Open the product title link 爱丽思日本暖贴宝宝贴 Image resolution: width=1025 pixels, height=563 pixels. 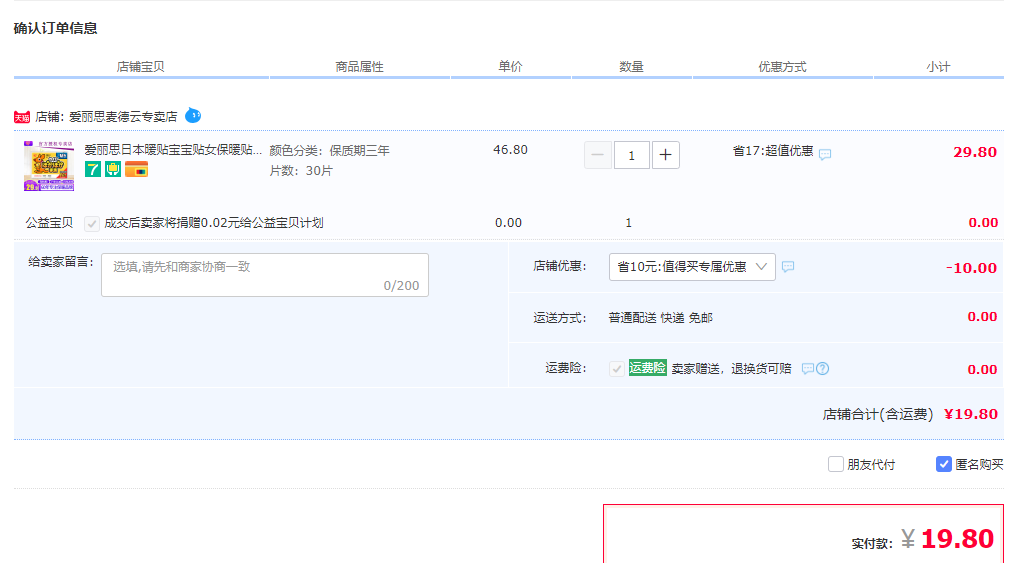pos(173,150)
